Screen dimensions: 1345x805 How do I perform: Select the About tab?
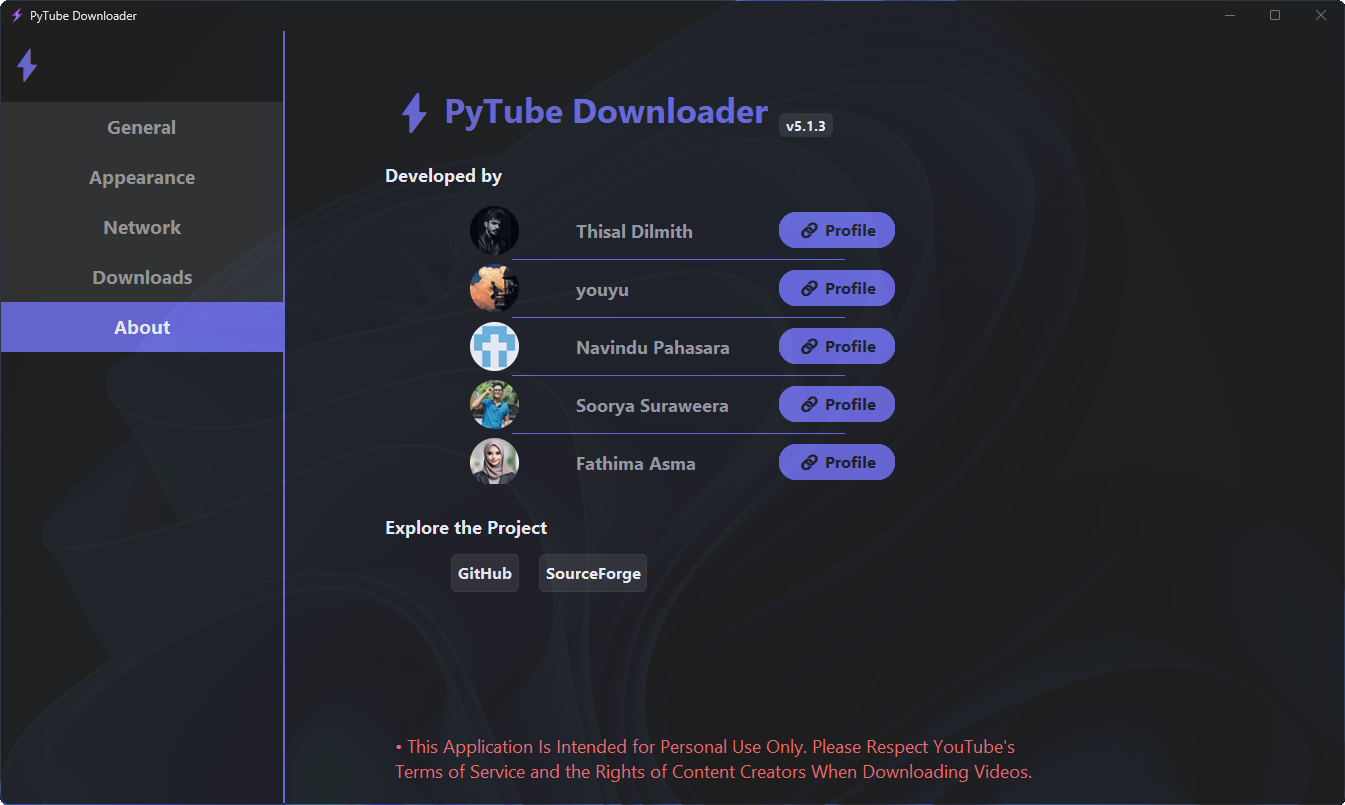pos(142,327)
